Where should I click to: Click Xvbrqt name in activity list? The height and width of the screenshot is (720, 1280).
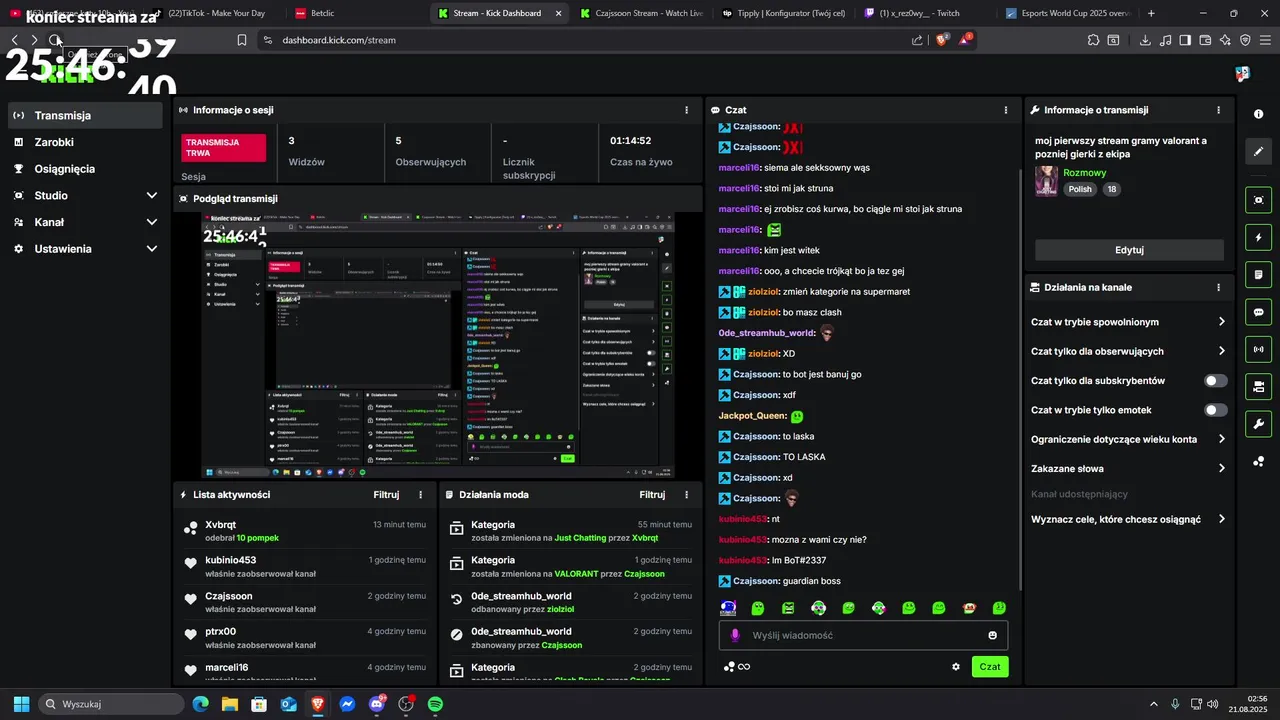220,524
